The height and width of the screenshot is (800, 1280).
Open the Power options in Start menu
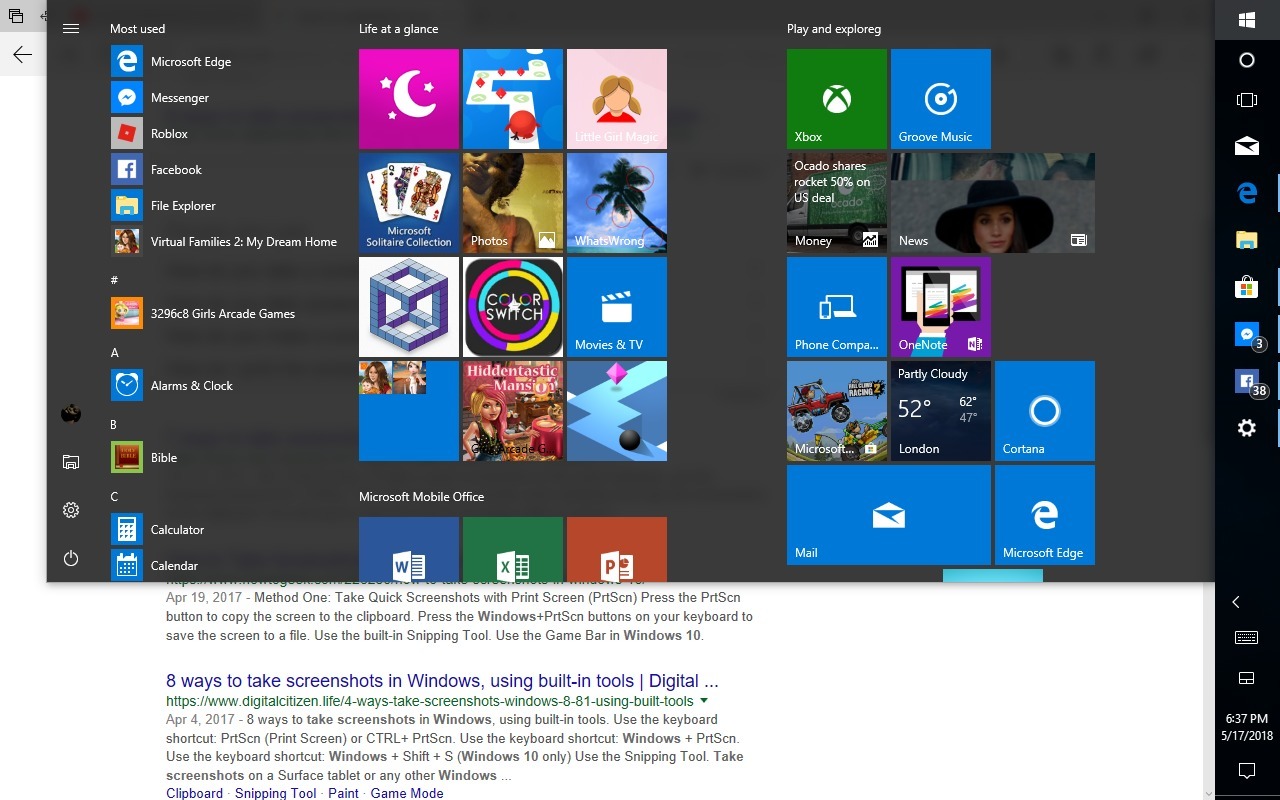pos(71,558)
